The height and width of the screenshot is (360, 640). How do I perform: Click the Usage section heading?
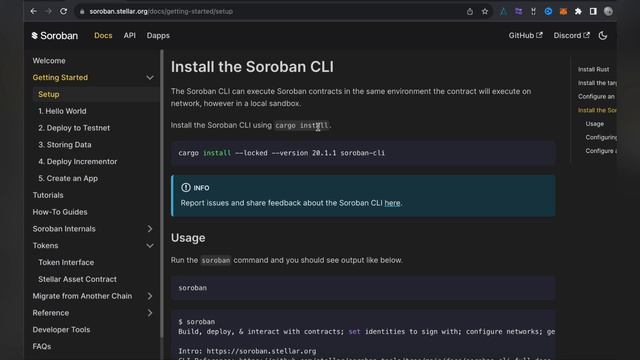coord(188,238)
